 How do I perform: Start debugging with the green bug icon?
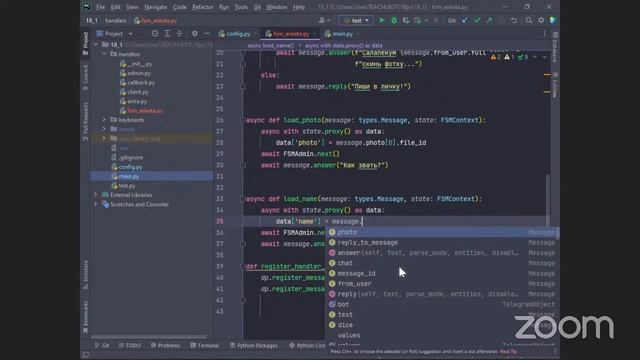coord(394,20)
